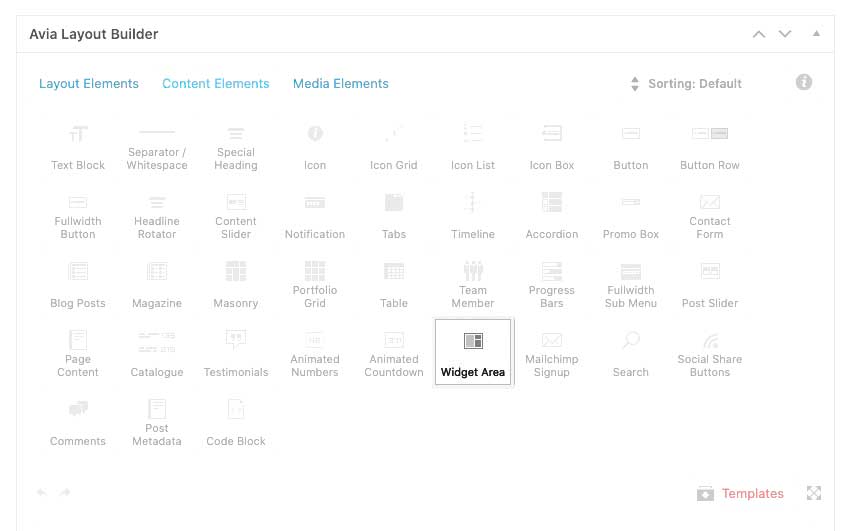Insert Testimonials element
The width and height of the screenshot is (847, 531).
(236, 353)
